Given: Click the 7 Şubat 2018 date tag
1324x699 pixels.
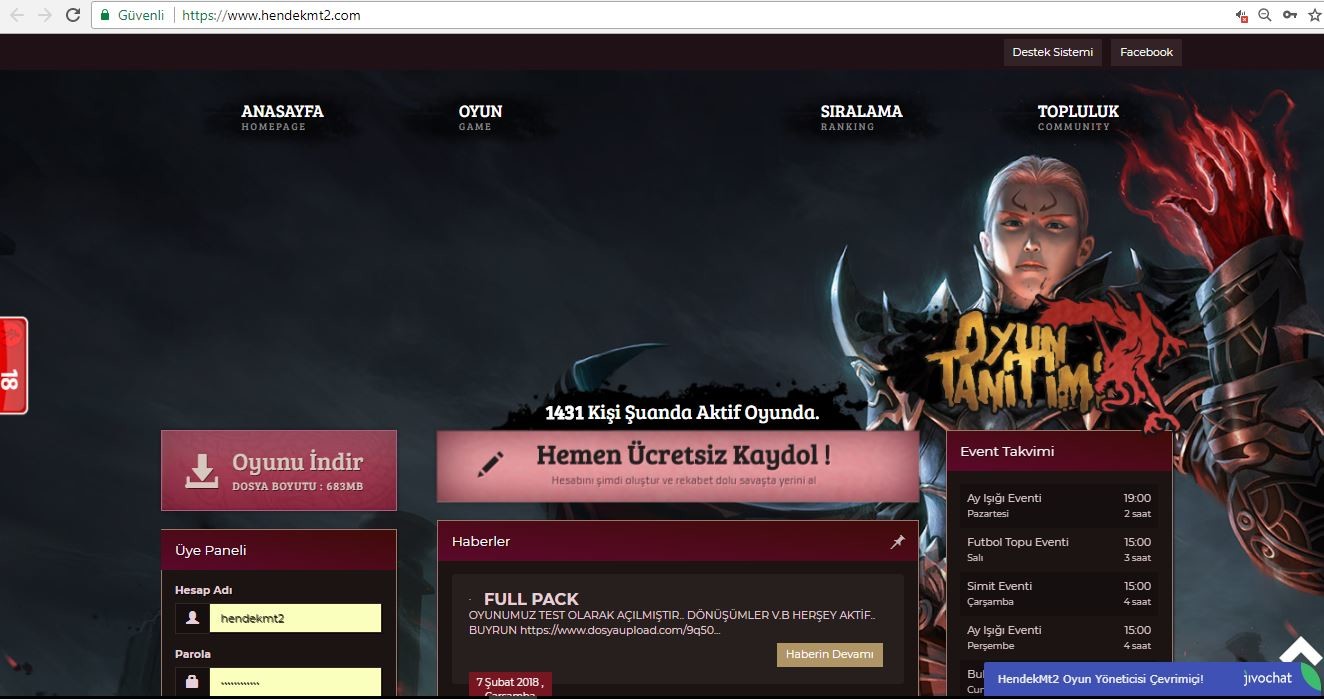Looking at the screenshot, I should click(510, 686).
